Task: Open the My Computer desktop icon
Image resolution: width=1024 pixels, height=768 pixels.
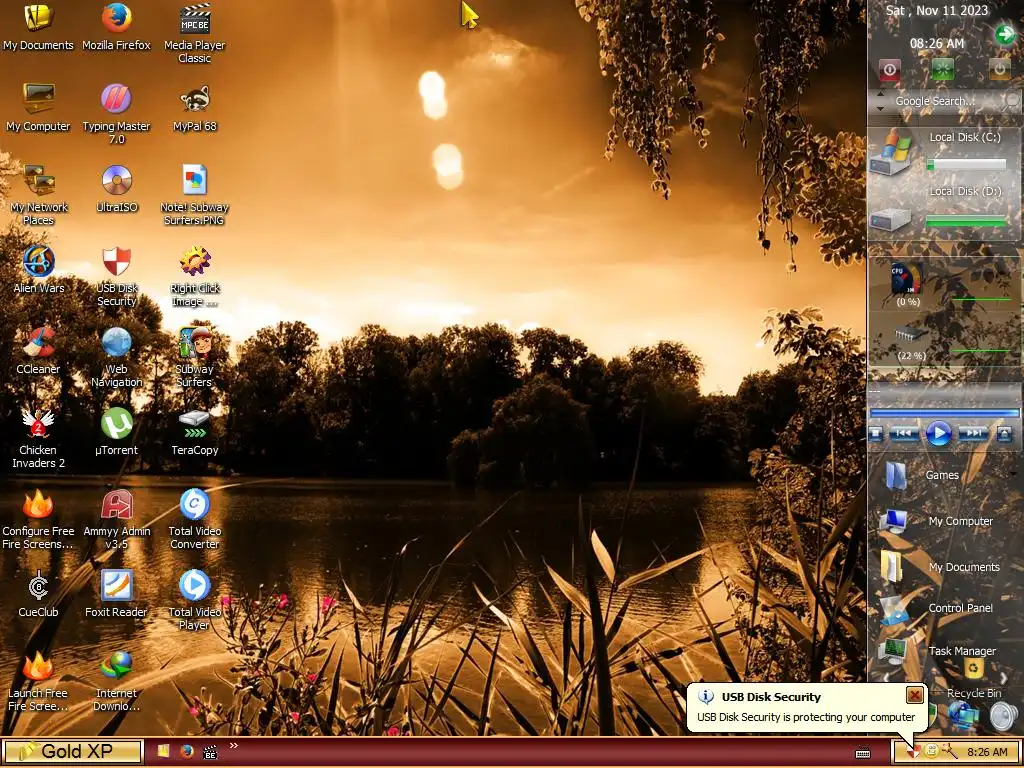Action: coord(39,108)
